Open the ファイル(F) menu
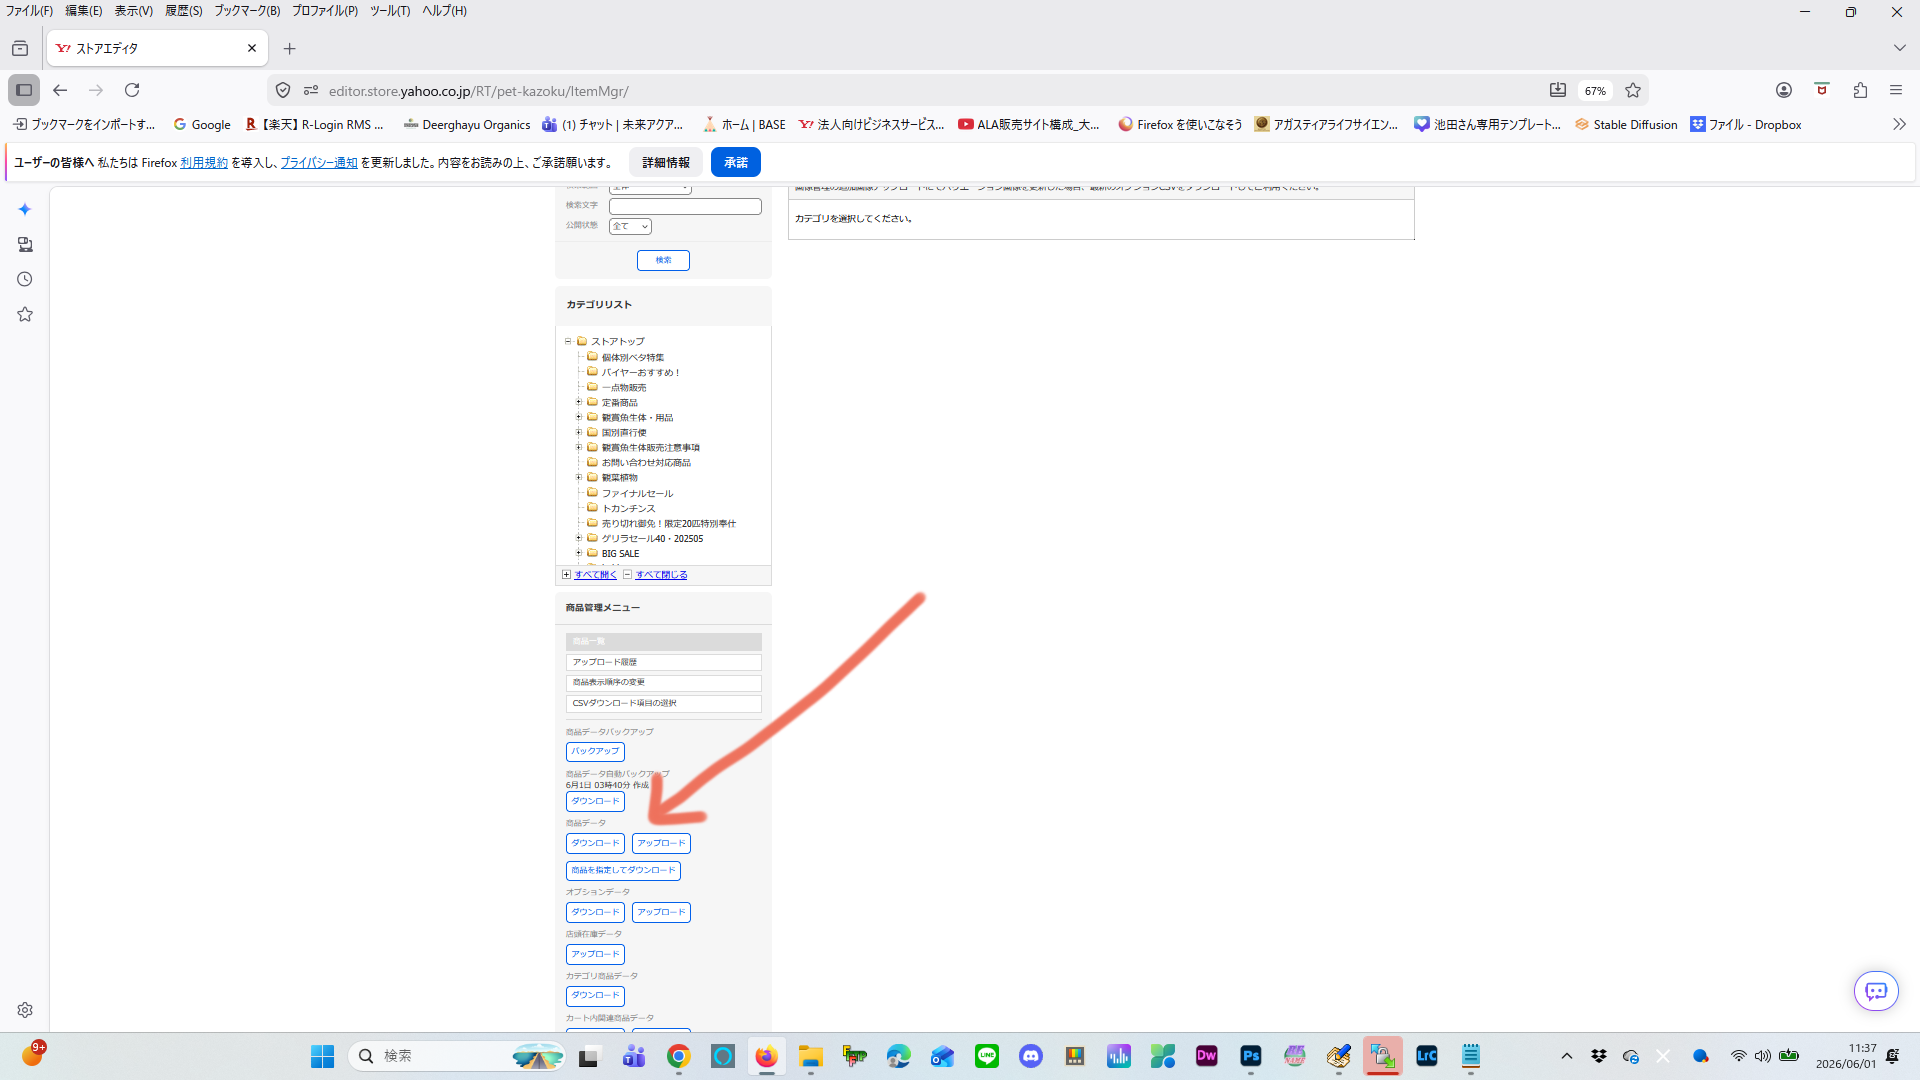The width and height of the screenshot is (1920, 1080). tap(29, 10)
